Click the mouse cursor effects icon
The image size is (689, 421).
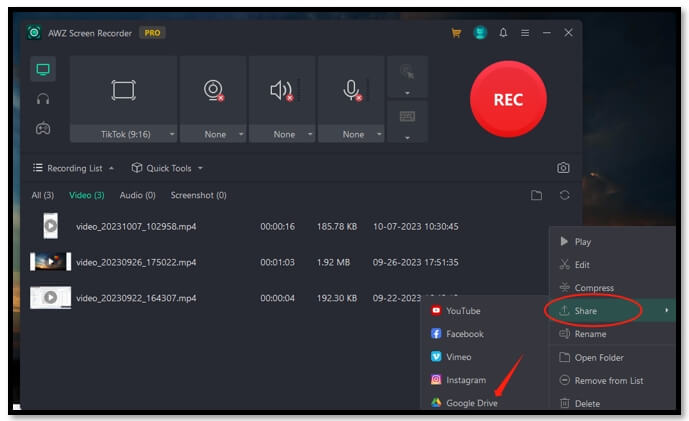point(407,72)
